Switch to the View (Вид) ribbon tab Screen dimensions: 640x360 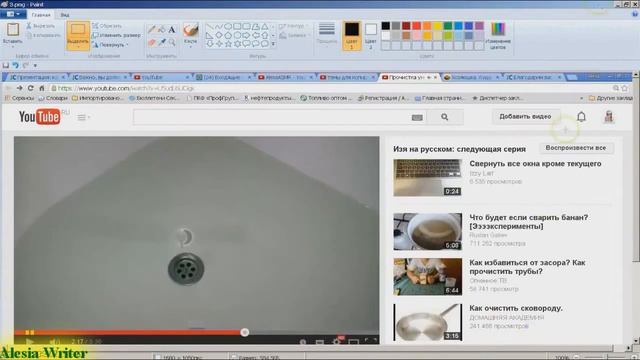click(64, 15)
